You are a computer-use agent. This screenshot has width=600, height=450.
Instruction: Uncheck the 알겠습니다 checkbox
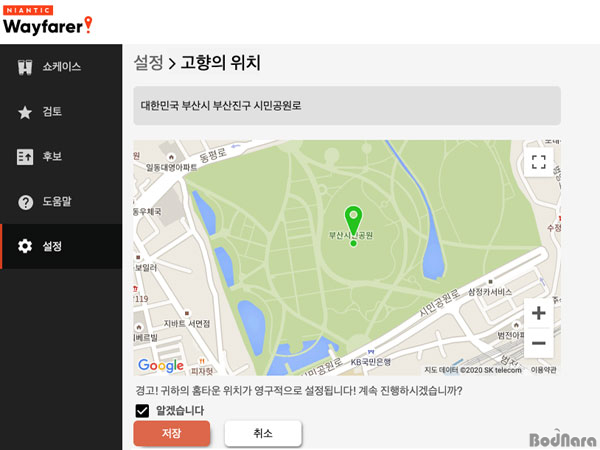click(x=142, y=411)
